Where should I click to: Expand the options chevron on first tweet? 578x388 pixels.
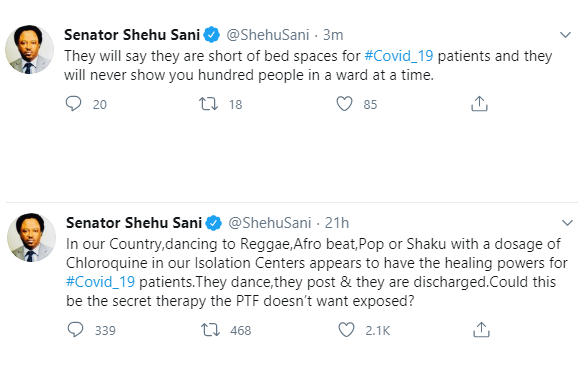(x=565, y=35)
